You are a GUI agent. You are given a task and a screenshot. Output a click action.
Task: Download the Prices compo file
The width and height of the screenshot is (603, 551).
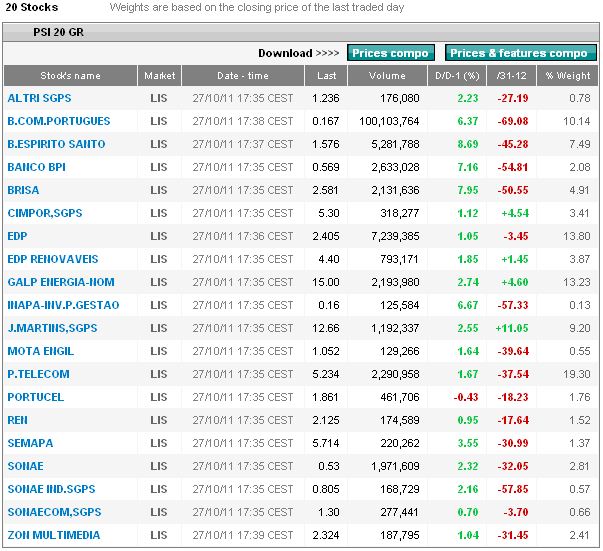390,53
